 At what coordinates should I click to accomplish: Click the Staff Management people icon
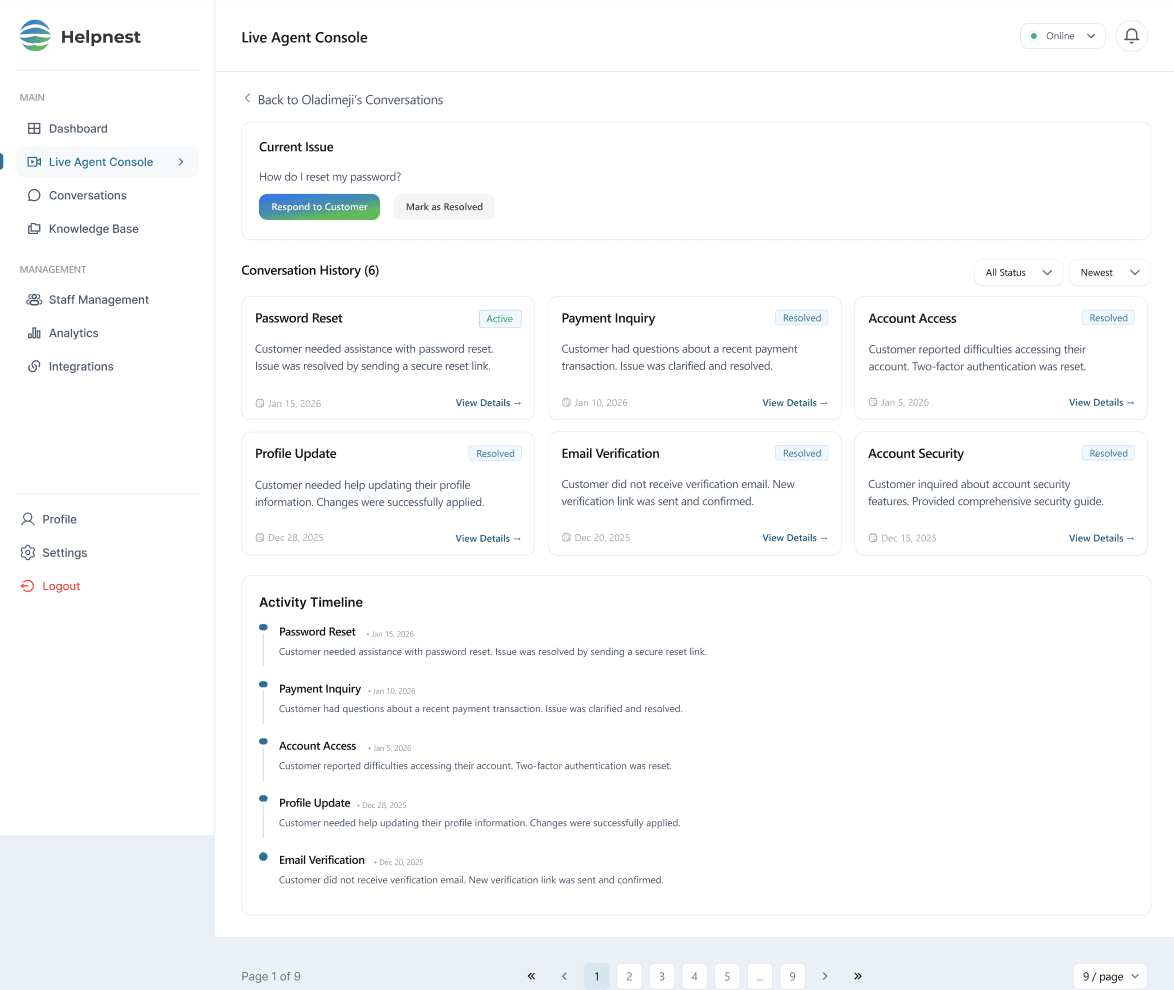(x=34, y=300)
